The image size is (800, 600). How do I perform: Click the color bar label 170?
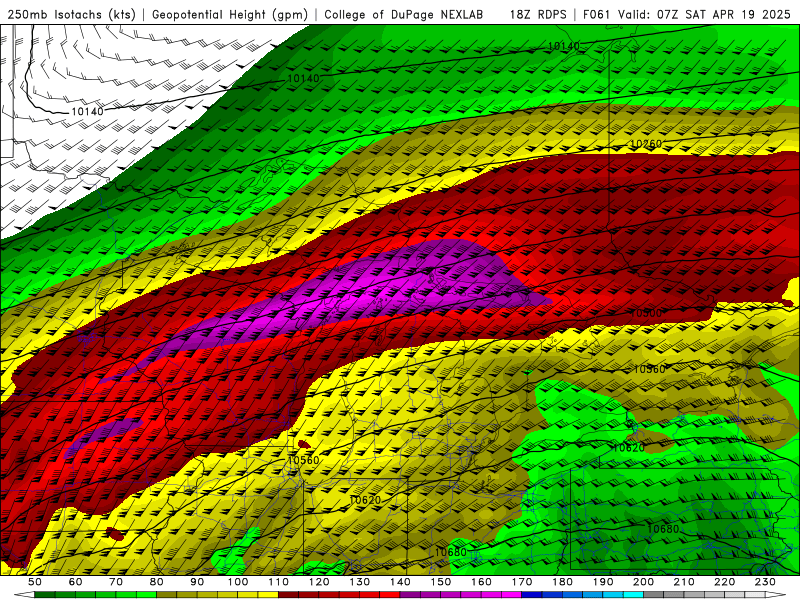(521, 582)
